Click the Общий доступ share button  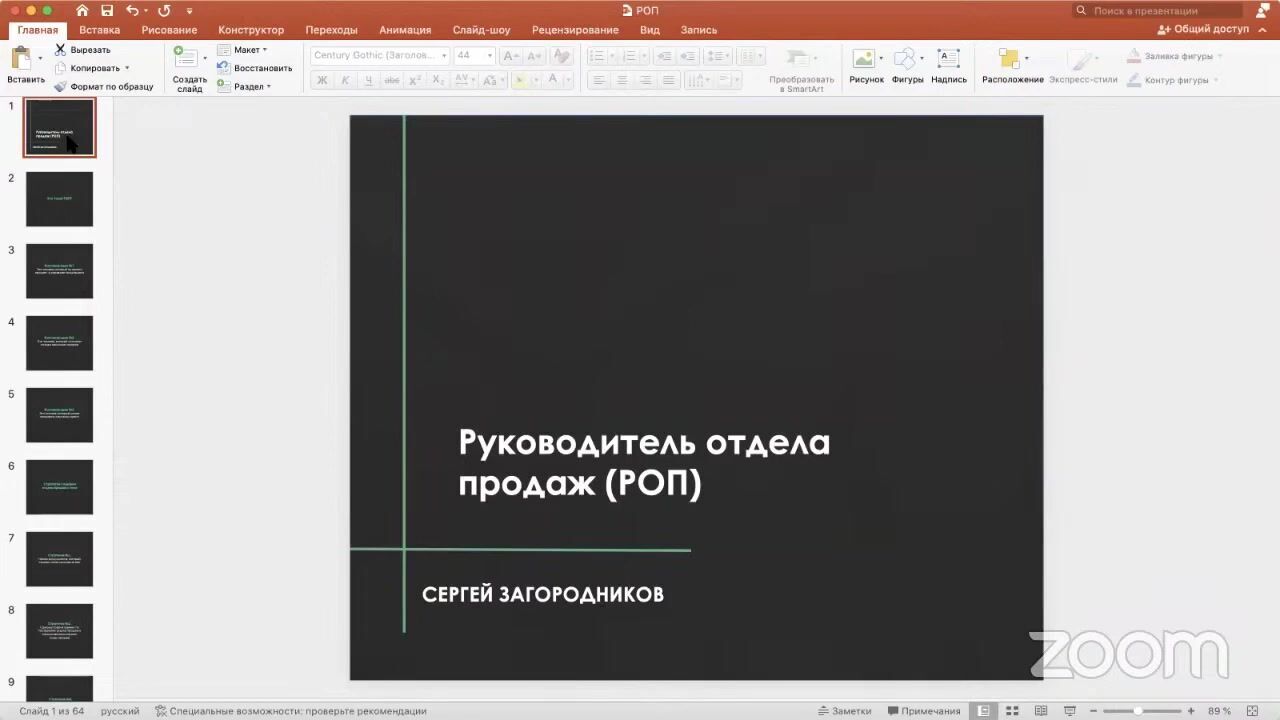[x=1203, y=30]
